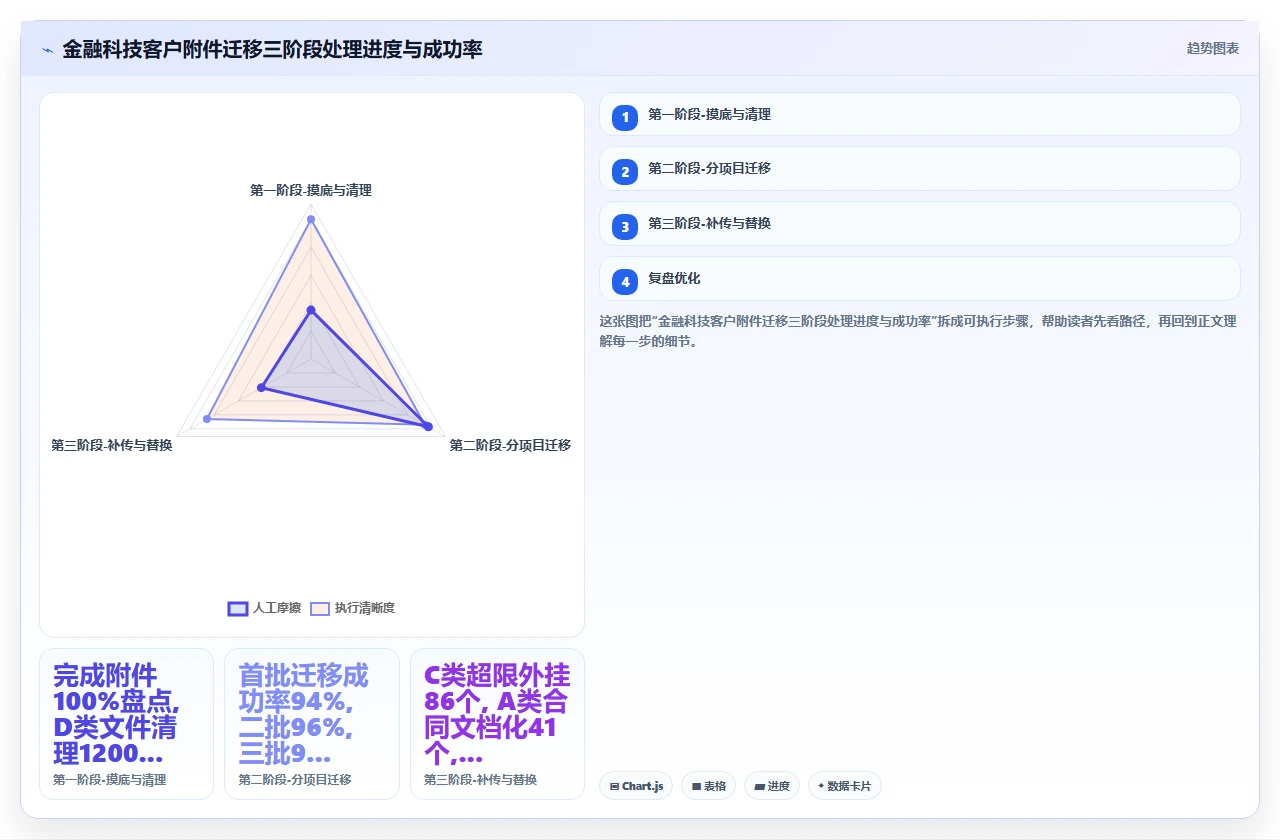Click the top data point of 执行清晰度
The width and height of the screenshot is (1280, 840).
pyautogui.click(x=311, y=219)
